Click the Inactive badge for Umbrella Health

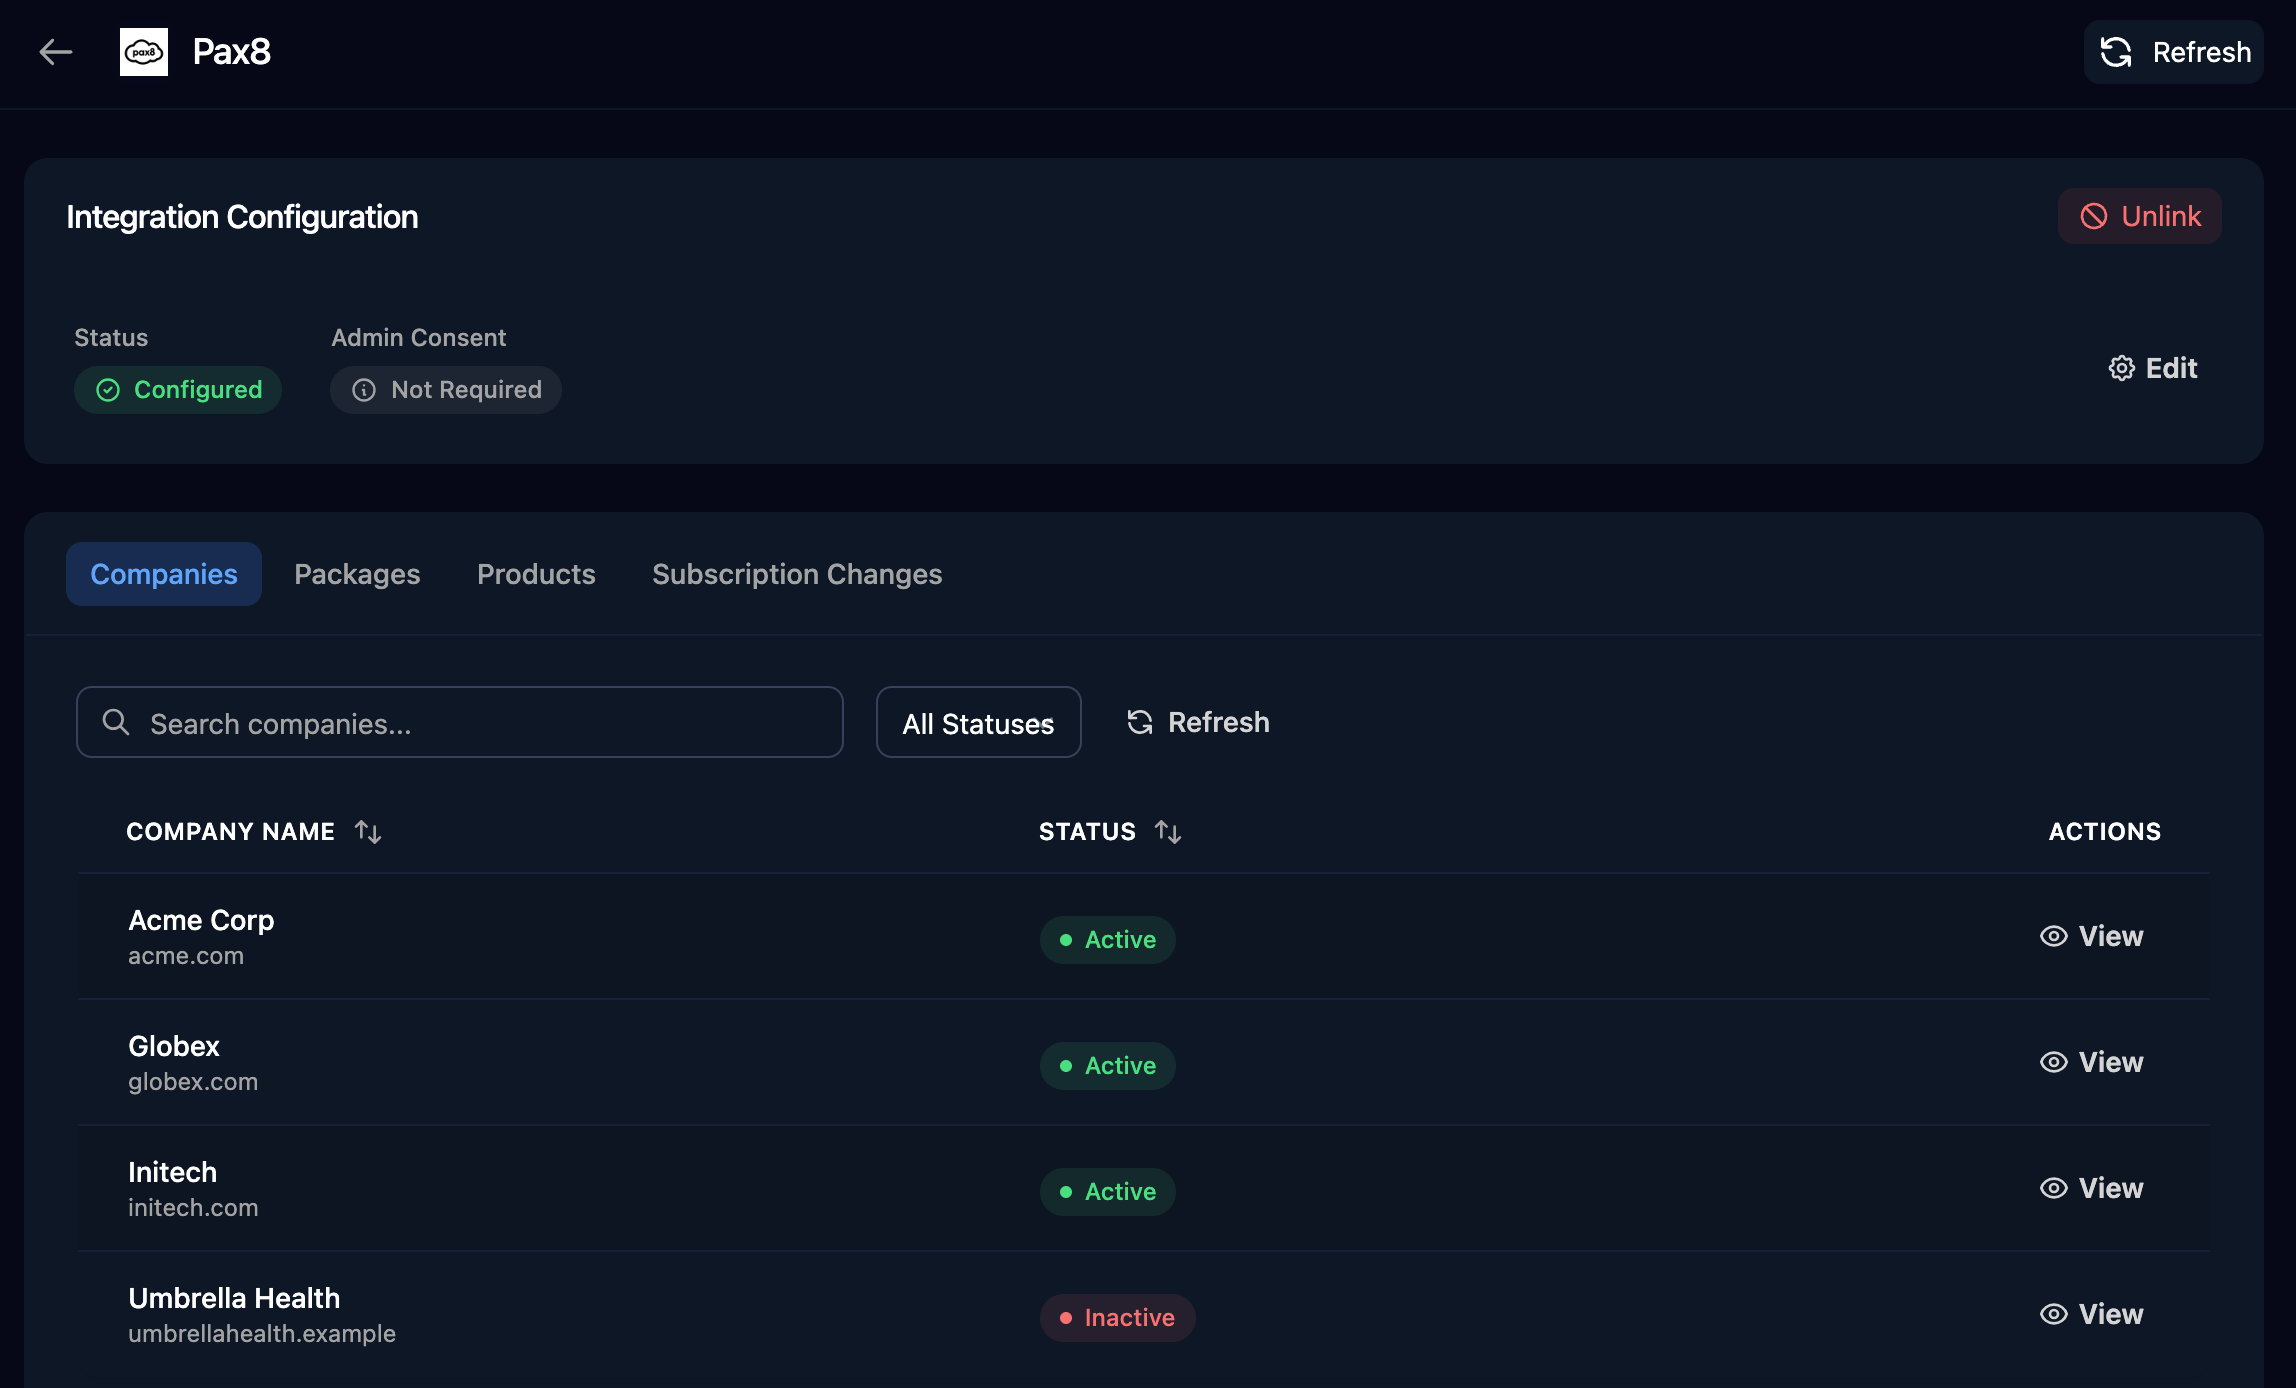tap(1117, 1318)
